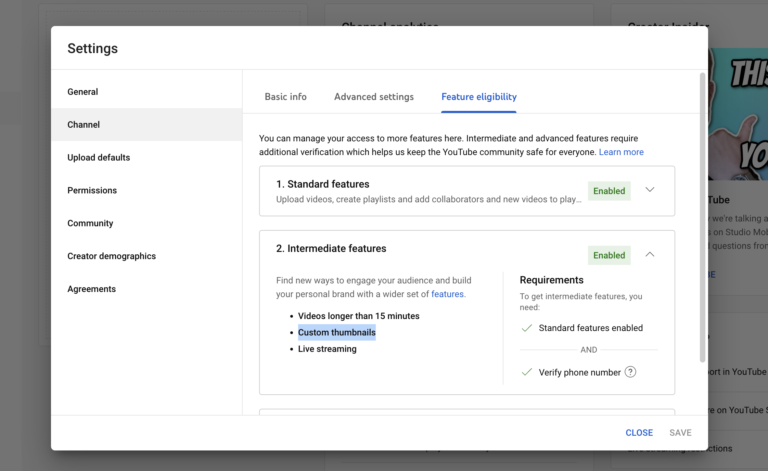Image resolution: width=768 pixels, height=471 pixels.
Task: Open the Permissions settings section
Action: (x=92, y=190)
